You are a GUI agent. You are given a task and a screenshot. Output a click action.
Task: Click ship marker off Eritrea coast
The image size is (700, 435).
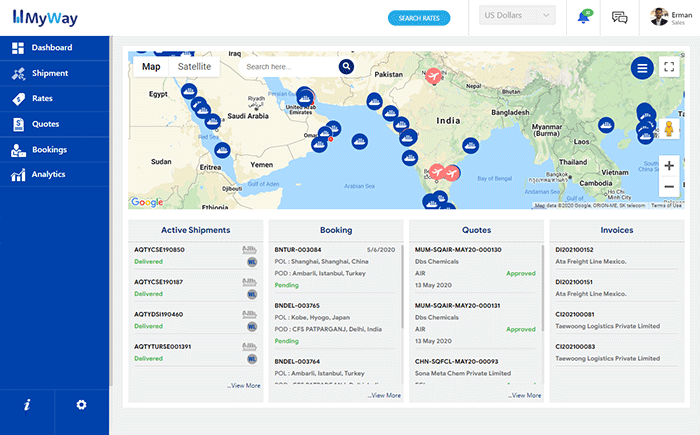[222, 150]
